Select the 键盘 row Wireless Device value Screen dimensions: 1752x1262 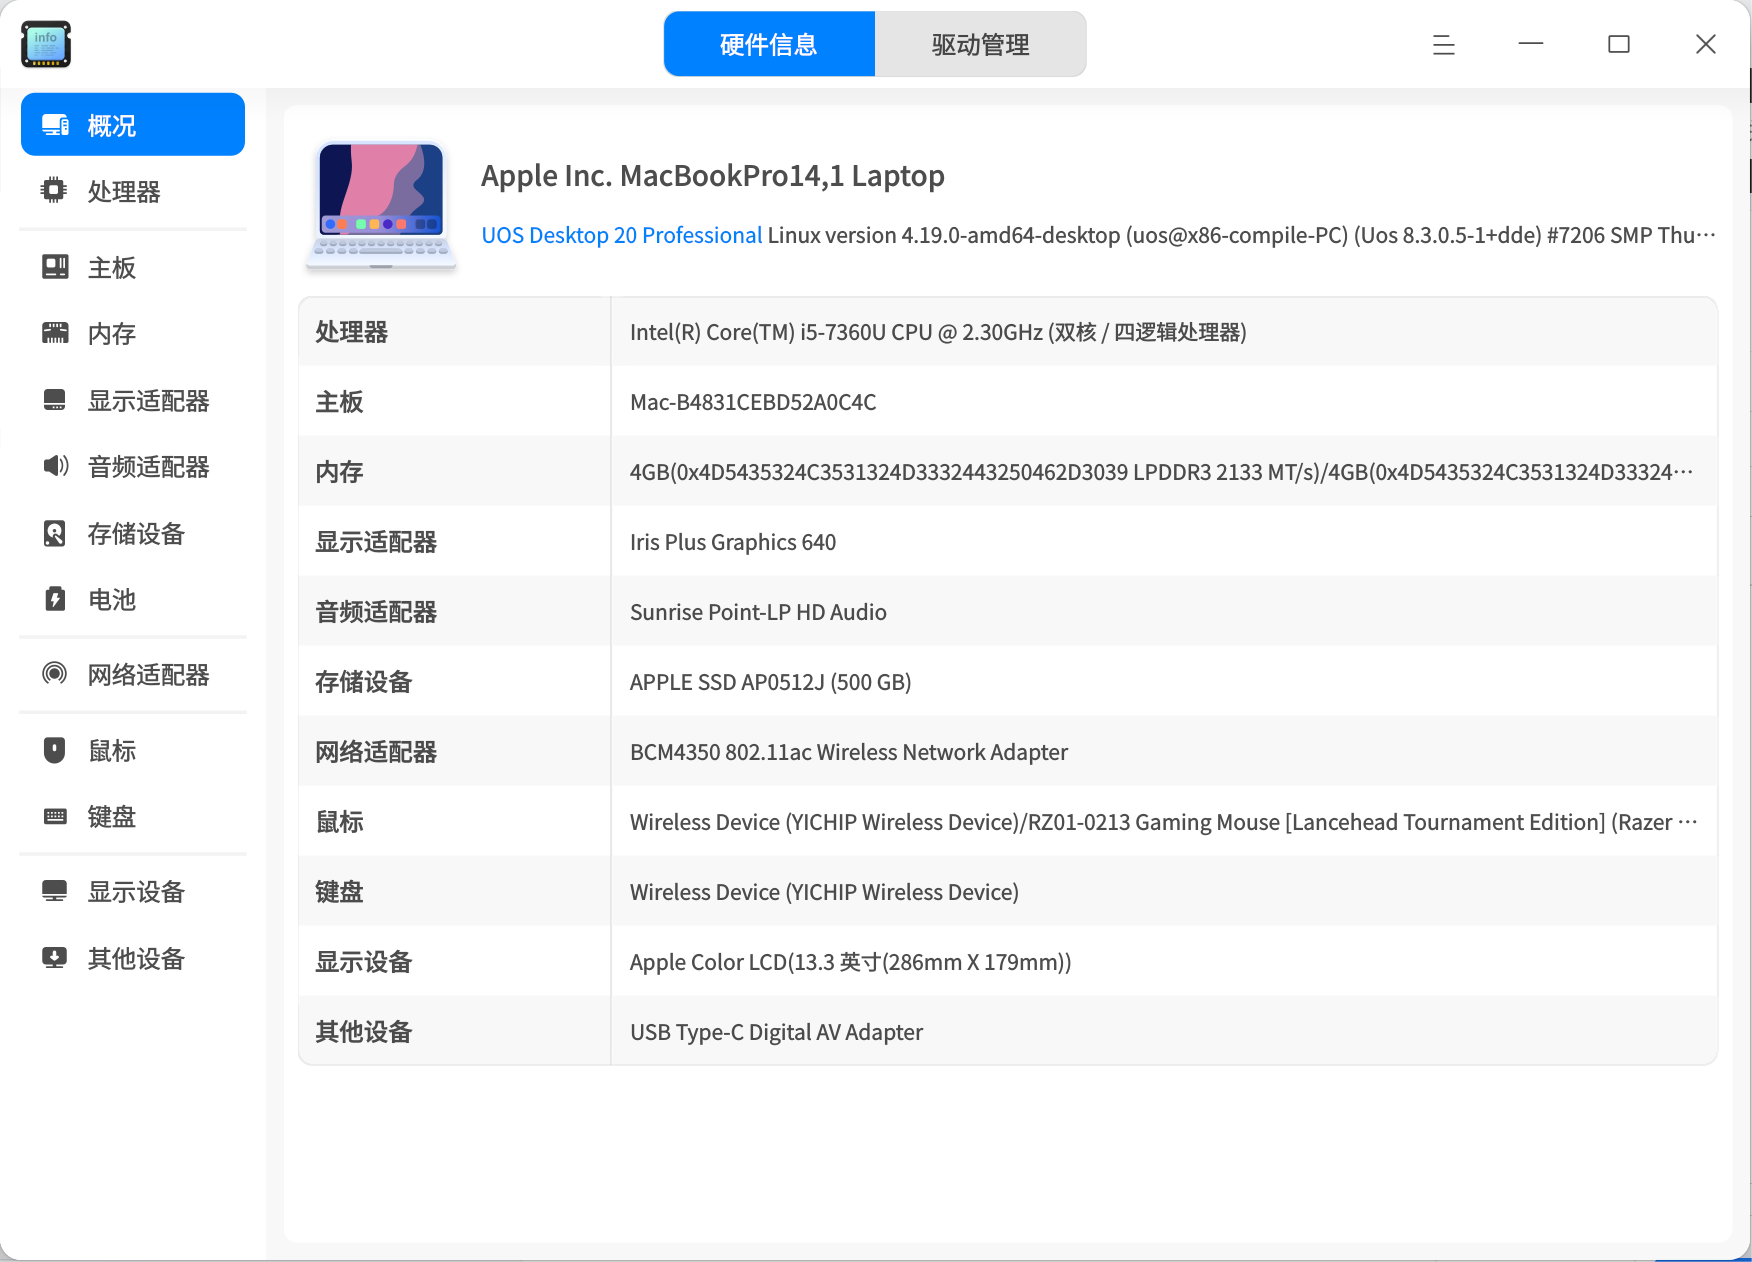point(824,892)
